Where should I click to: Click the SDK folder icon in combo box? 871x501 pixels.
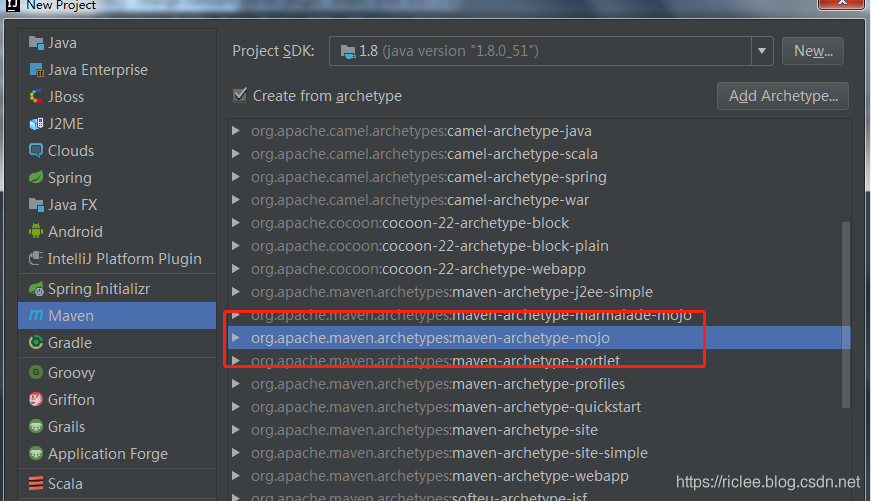pos(348,52)
